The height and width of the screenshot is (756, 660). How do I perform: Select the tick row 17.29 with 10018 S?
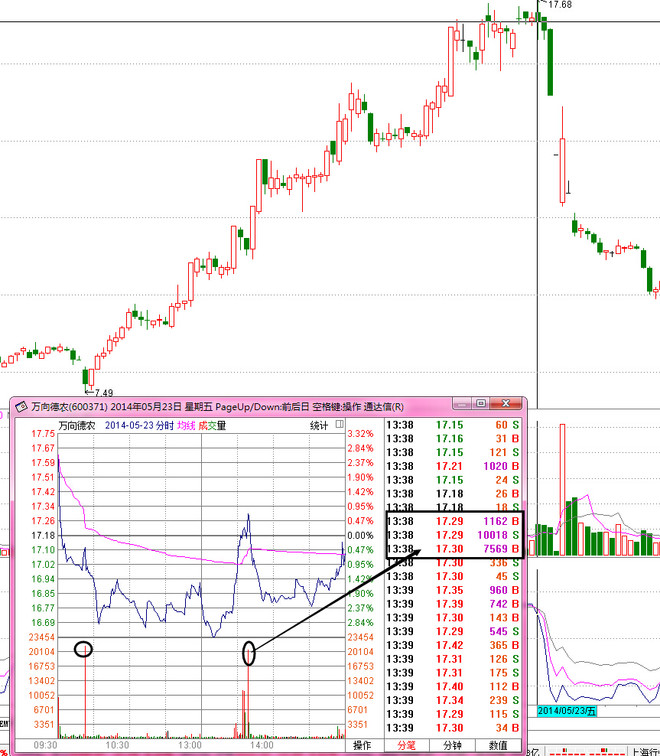point(453,535)
